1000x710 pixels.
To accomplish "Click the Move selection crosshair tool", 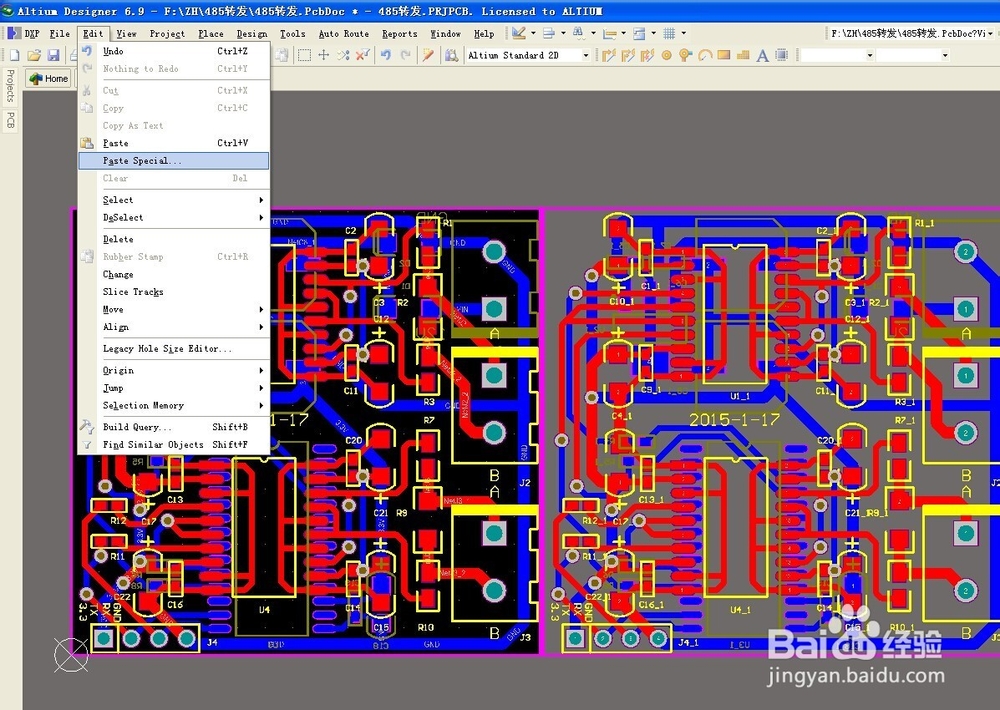I will click(x=323, y=55).
